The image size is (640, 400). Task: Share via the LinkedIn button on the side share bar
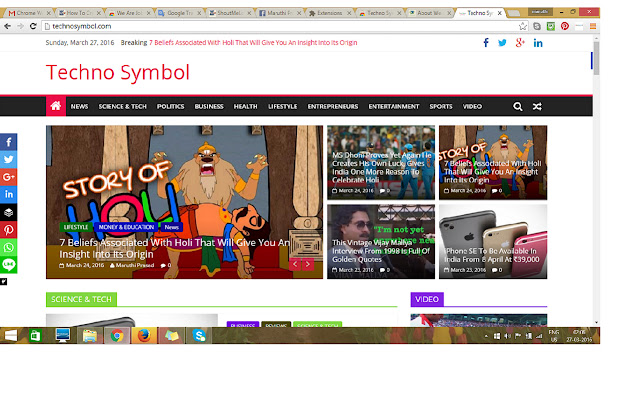point(9,195)
